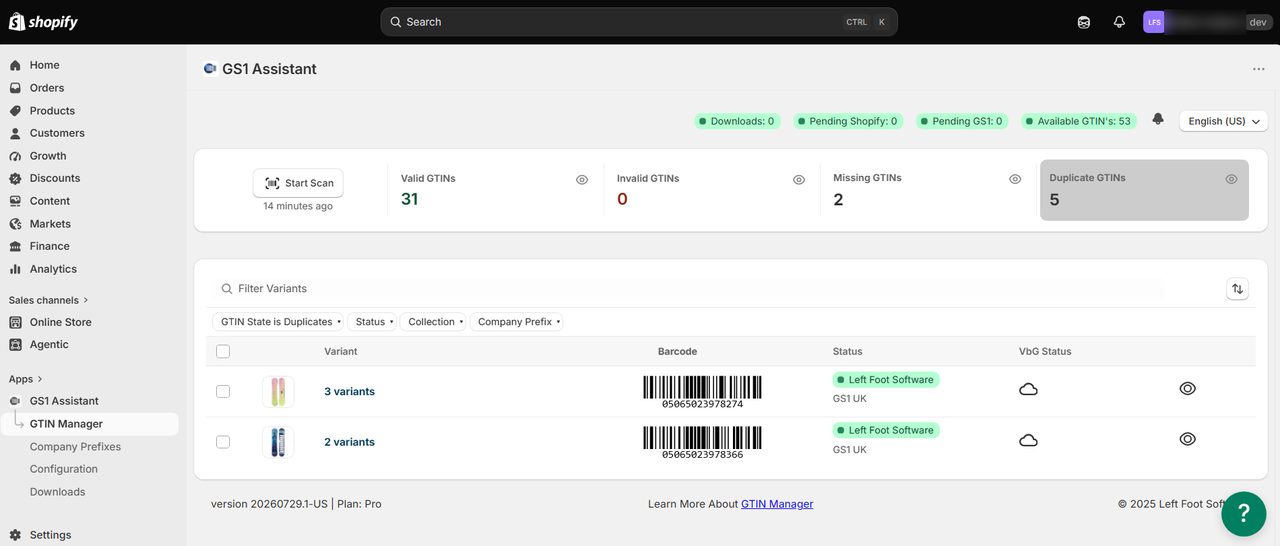Click the Online Store icon in sidebar
The image size is (1280, 546).
pos(15,322)
